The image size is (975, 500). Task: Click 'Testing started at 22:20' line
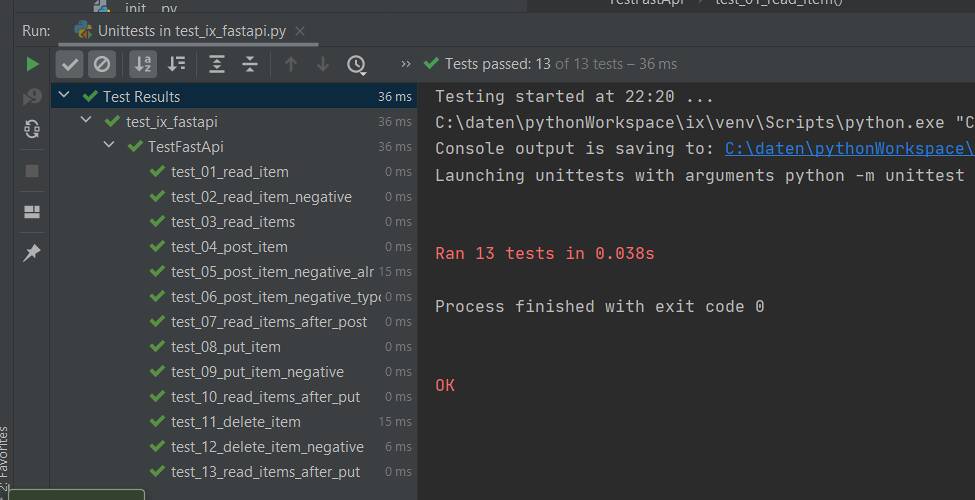(574, 96)
